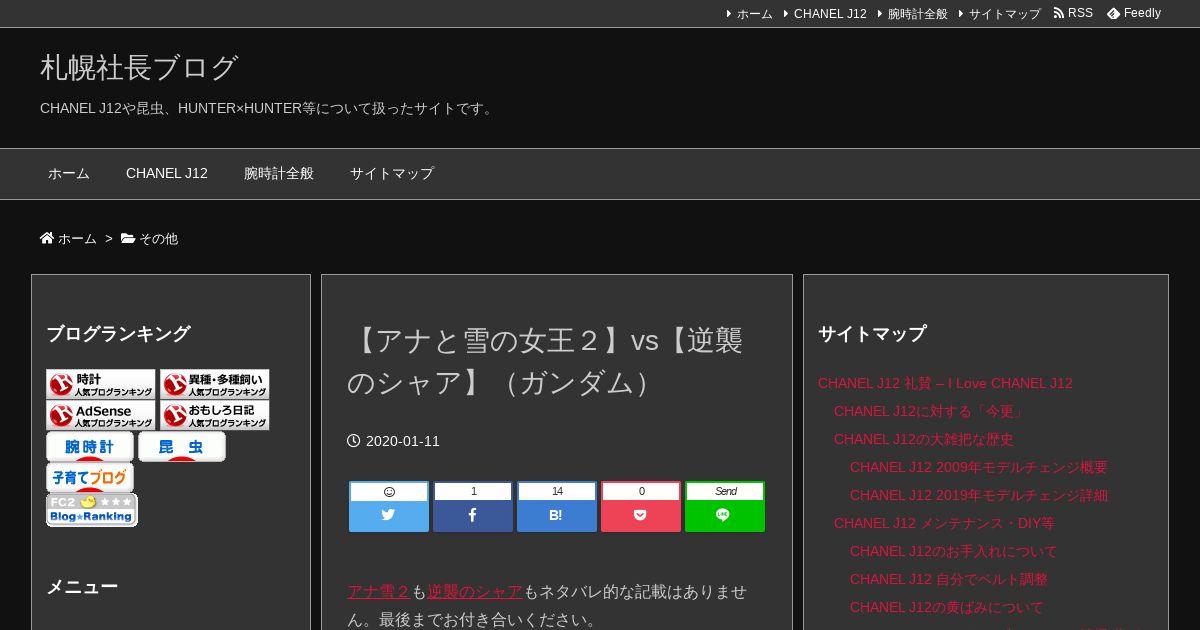Open CHANEL J12 in the top utility bar

830,14
